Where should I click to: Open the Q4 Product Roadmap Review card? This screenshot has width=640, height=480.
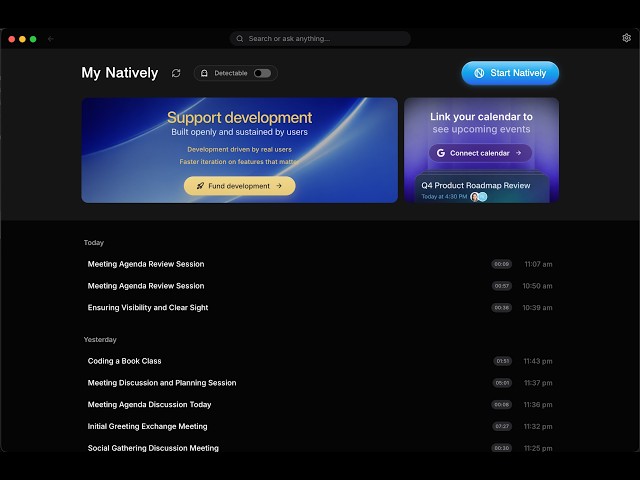[482, 189]
